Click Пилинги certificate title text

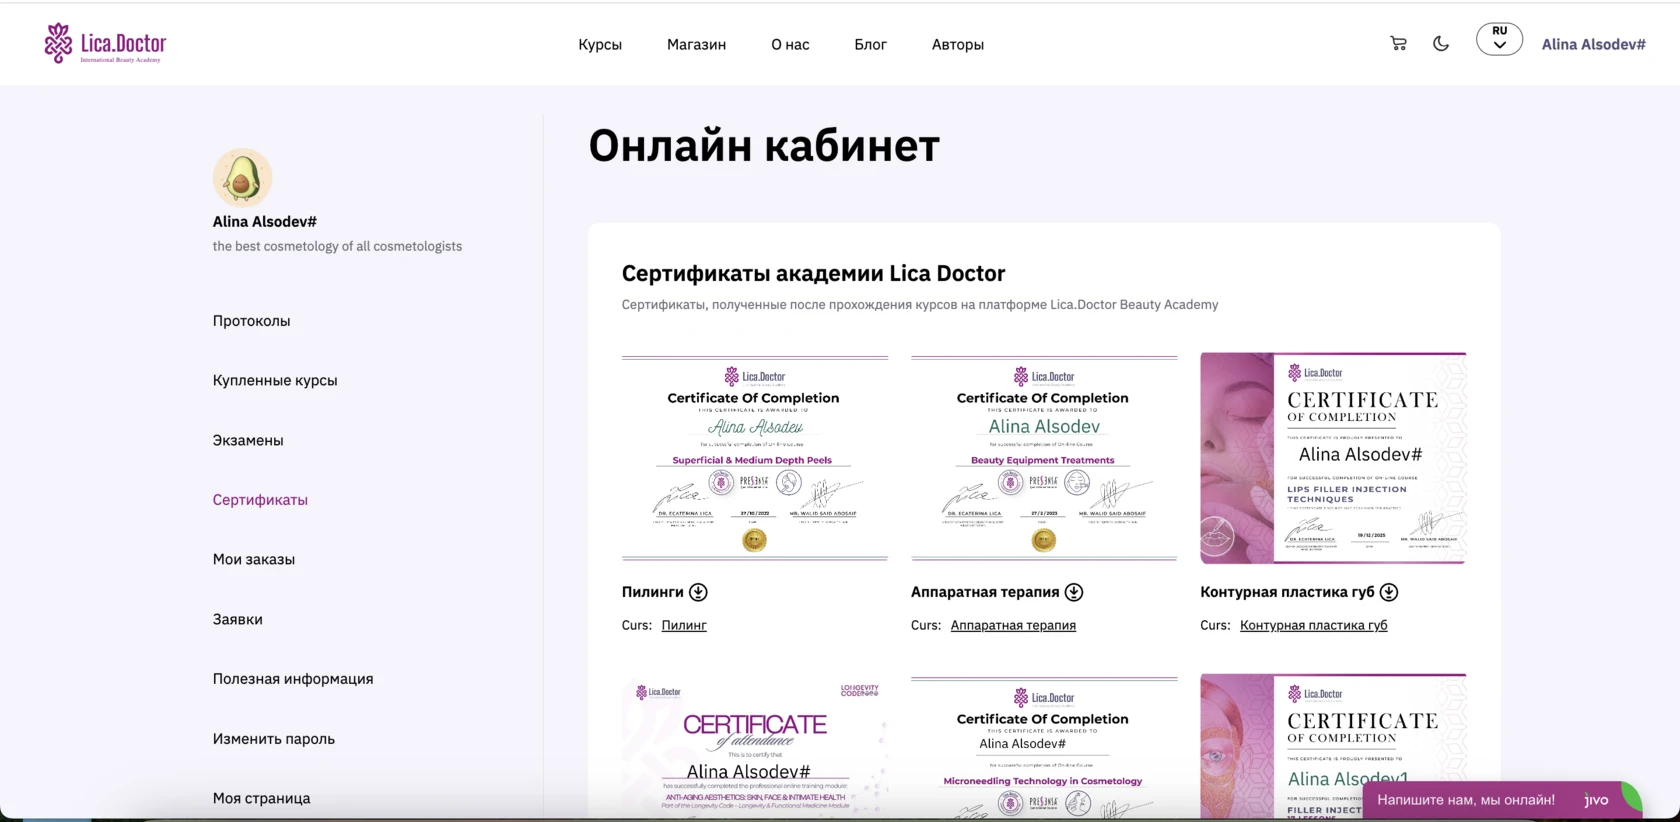tap(653, 592)
